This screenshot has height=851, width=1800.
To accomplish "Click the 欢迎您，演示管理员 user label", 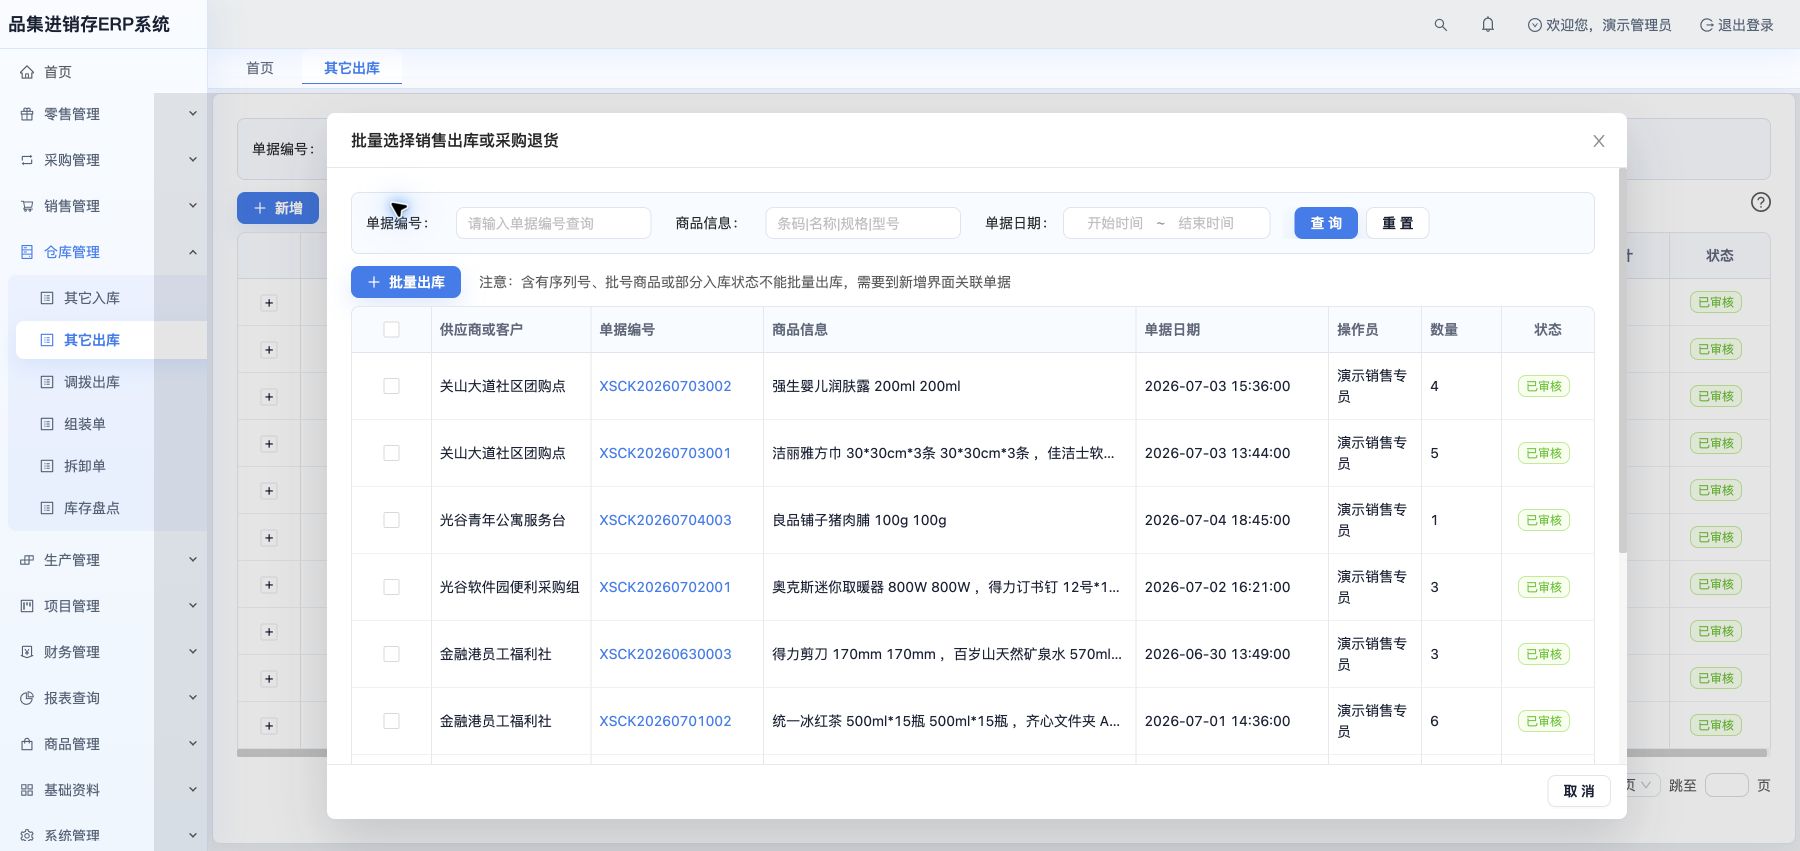I will pos(1608,25).
